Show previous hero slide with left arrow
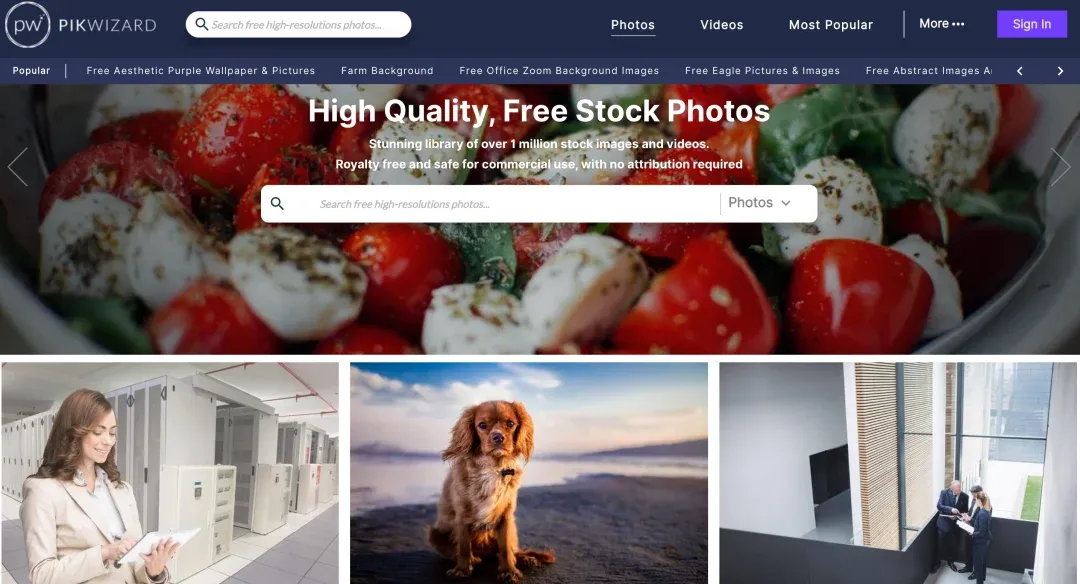This screenshot has width=1080, height=584. point(17,167)
